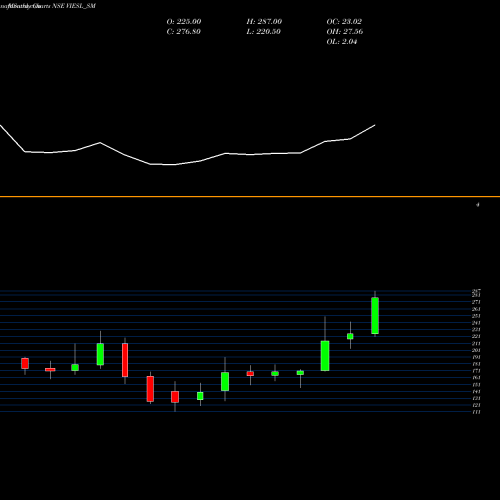Click the white line chart's right endpoint
Screen dimensions: 500x500
click(375, 125)
